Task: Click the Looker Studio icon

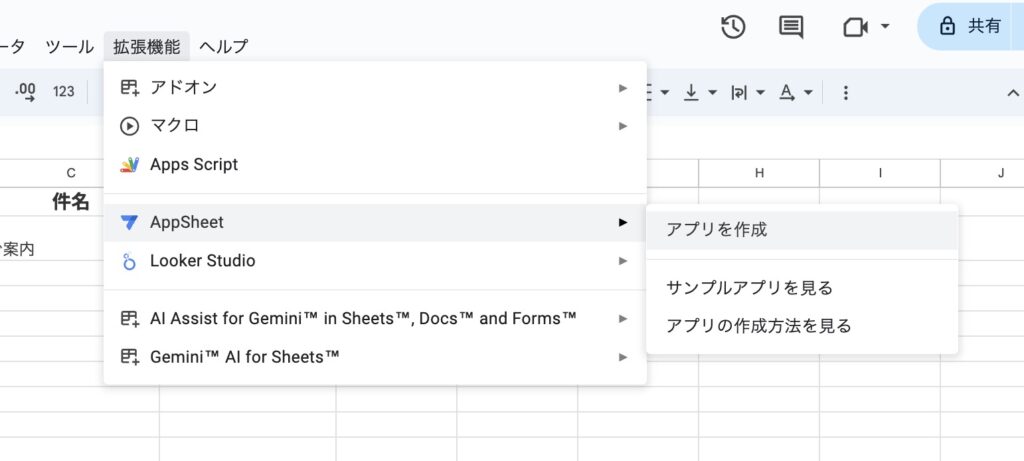Action: pos(129,261)
